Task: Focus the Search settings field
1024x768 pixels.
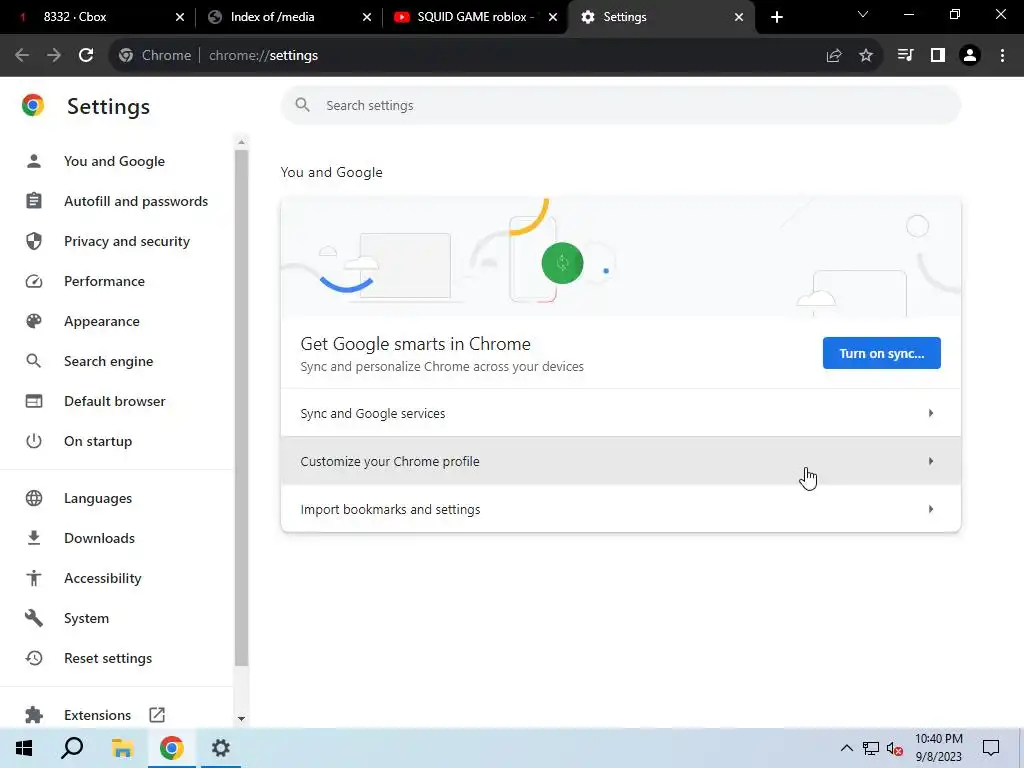Action: coord(620,105)
